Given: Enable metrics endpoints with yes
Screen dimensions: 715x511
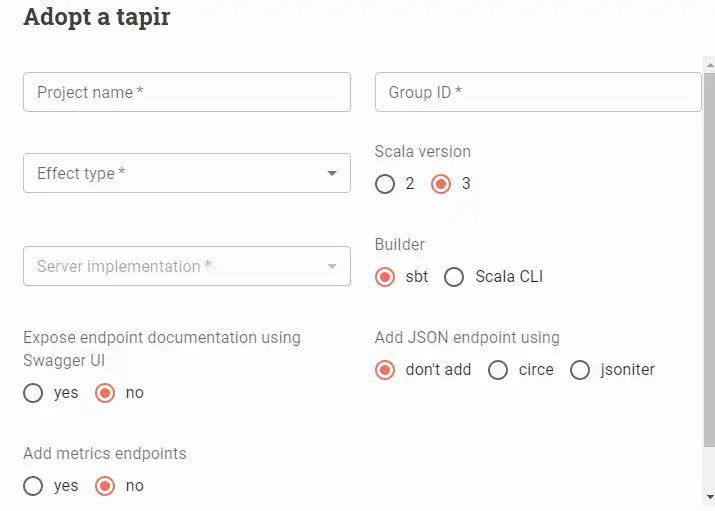Looking at the screenshot, I should coord(33,486).
